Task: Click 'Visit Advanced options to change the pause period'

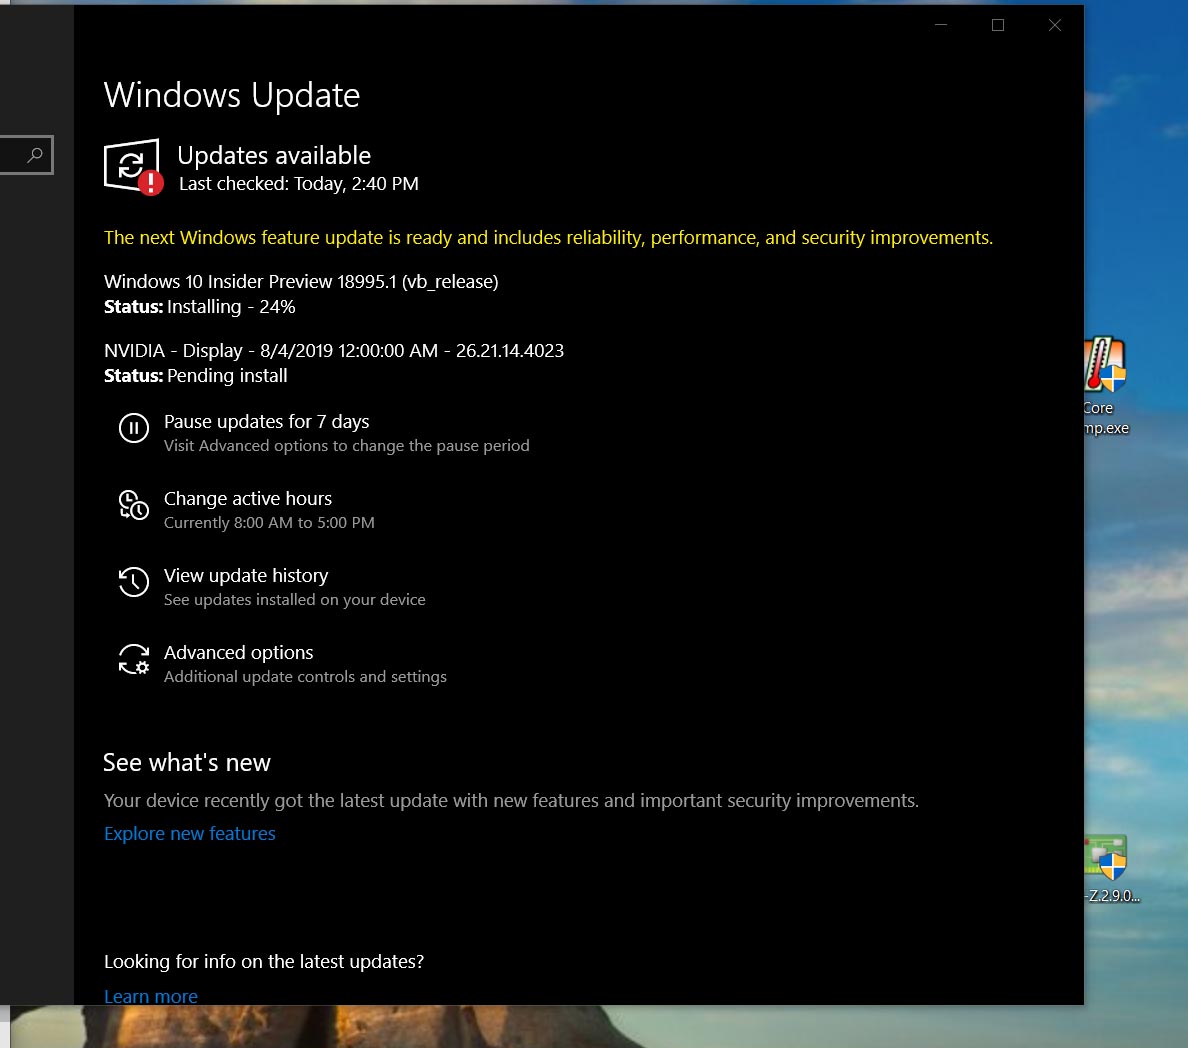Action: click(346, 446)
